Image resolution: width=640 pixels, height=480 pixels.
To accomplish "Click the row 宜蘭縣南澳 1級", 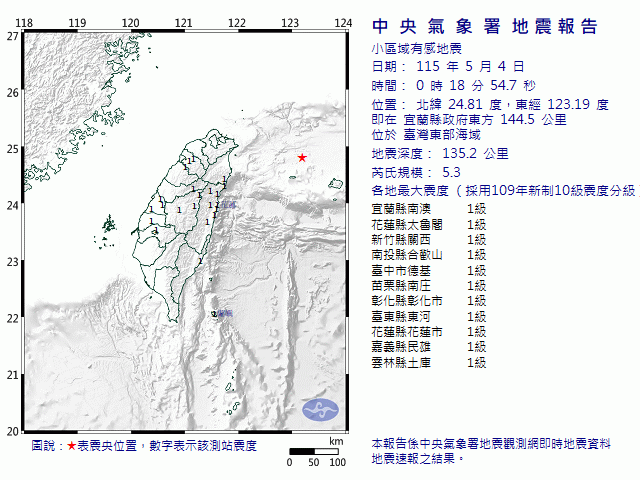I will click(429, 209).
